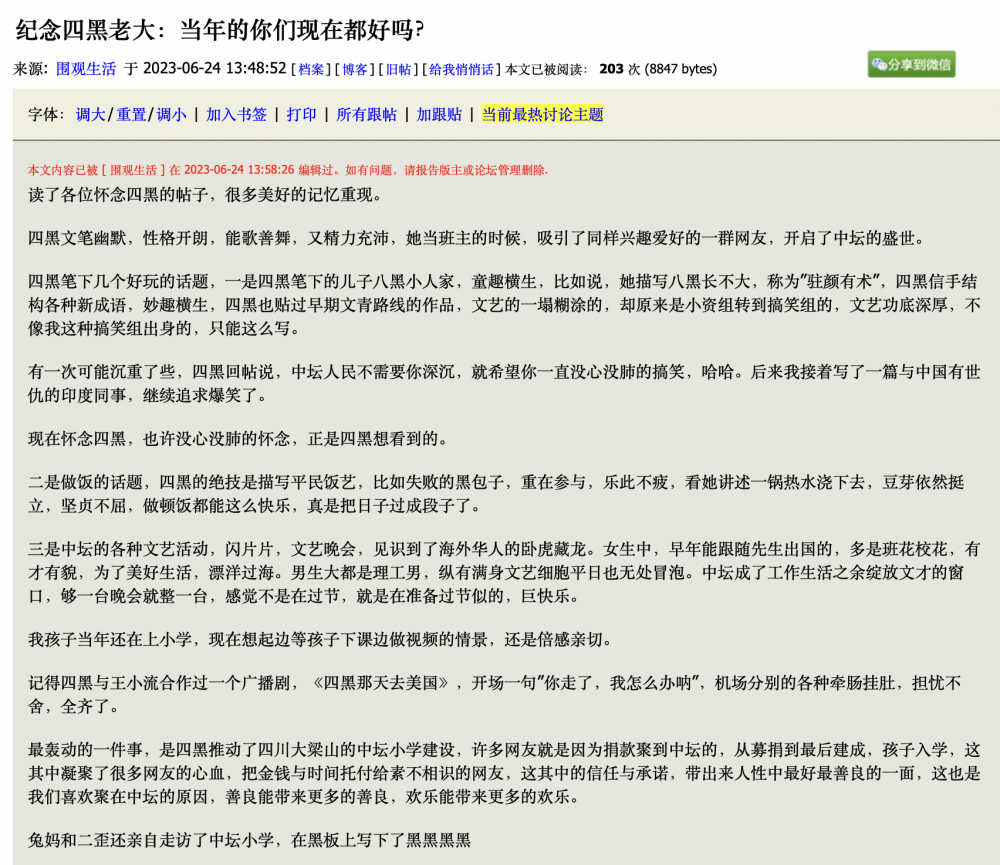View the author's 旧帖 old posts
This screenshot has width=1000, height=865.
(398, 69)
